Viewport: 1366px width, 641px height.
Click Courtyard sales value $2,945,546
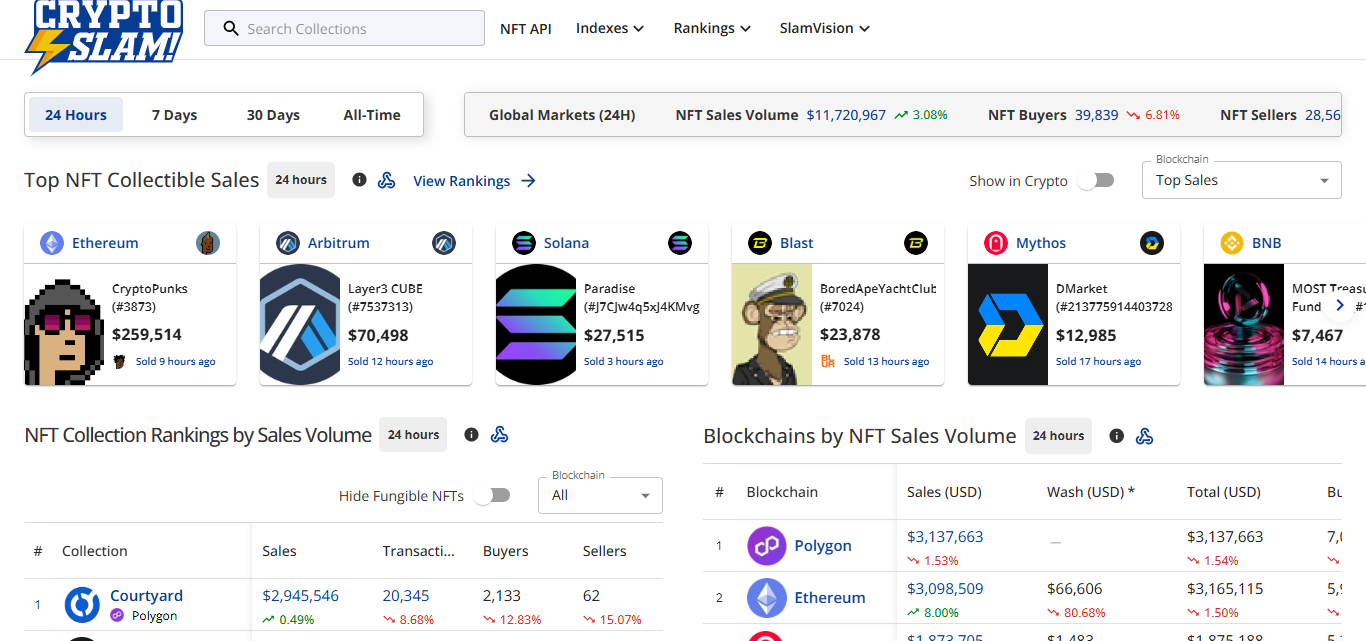(301, 596)
